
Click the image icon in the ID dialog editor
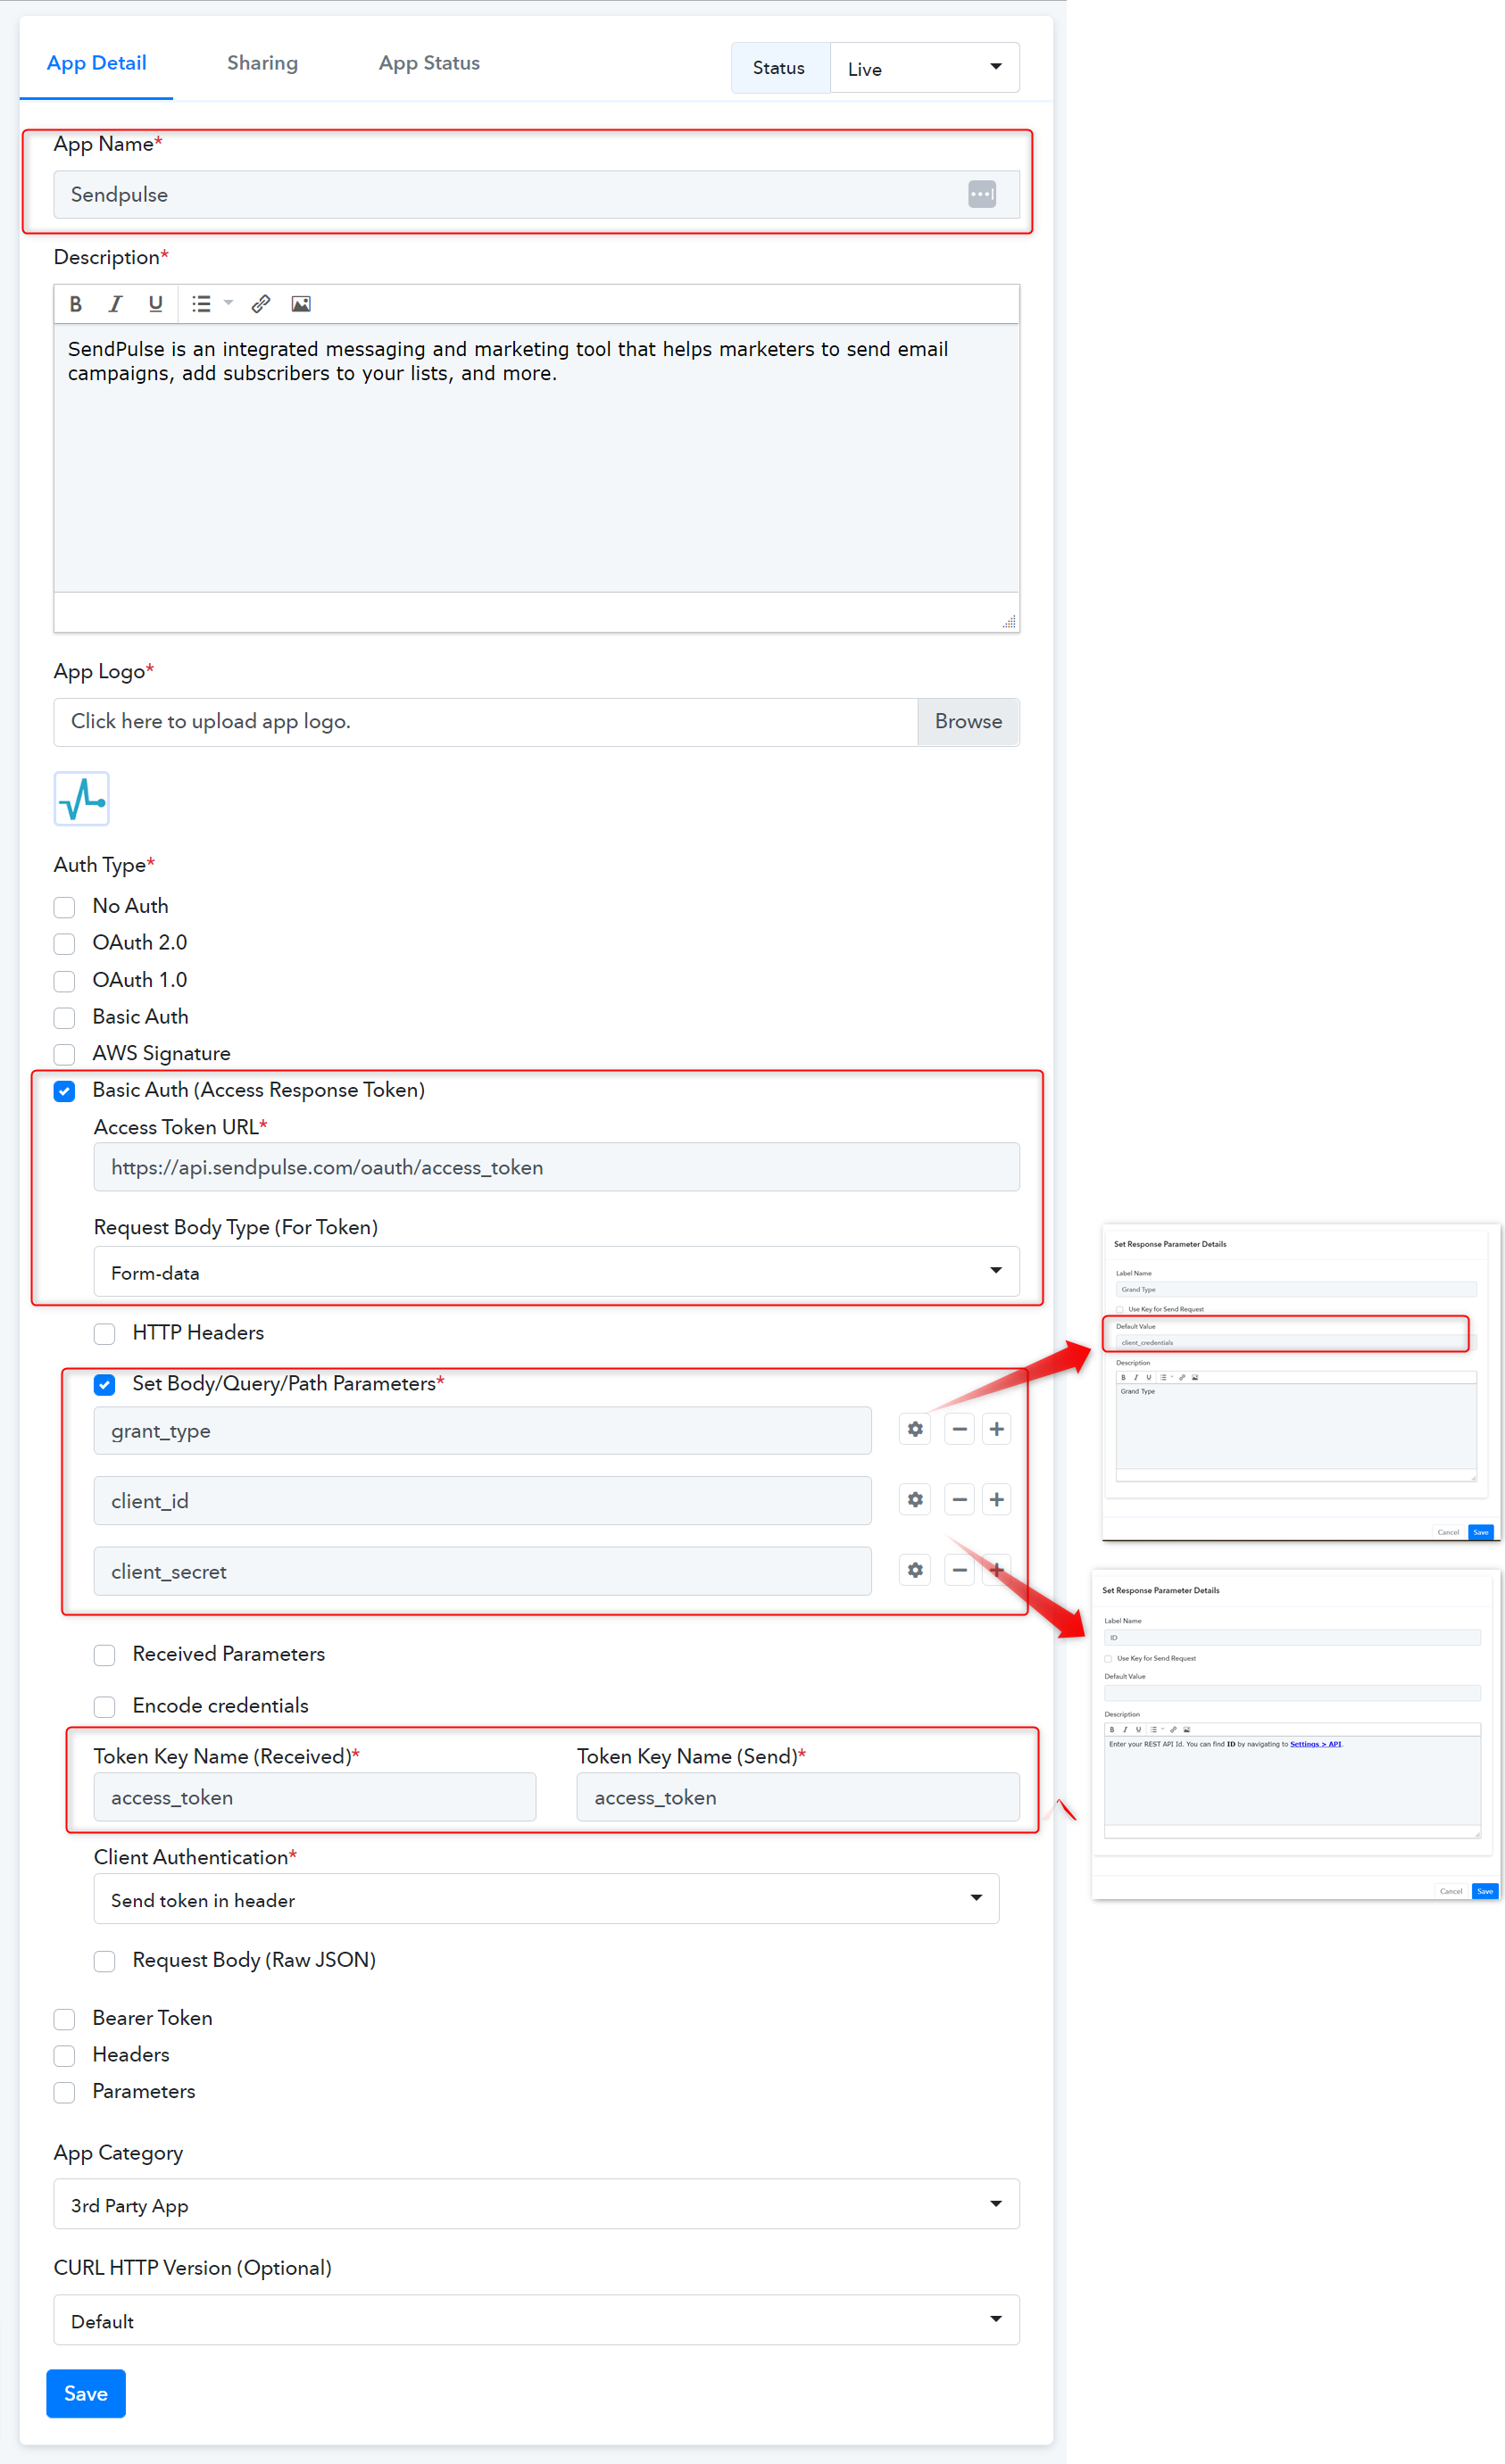click(x=1187, y=1729)
